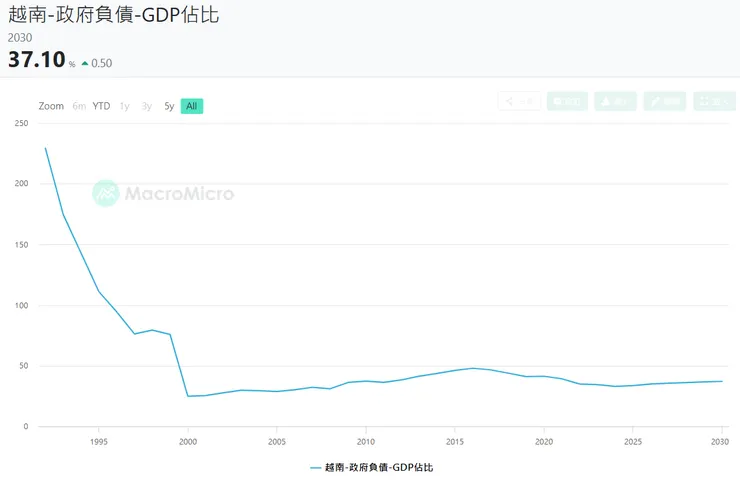Screen dimensions: 740x488
Task: Click the 2015 label on the x-axis
Action: point(455,441)
